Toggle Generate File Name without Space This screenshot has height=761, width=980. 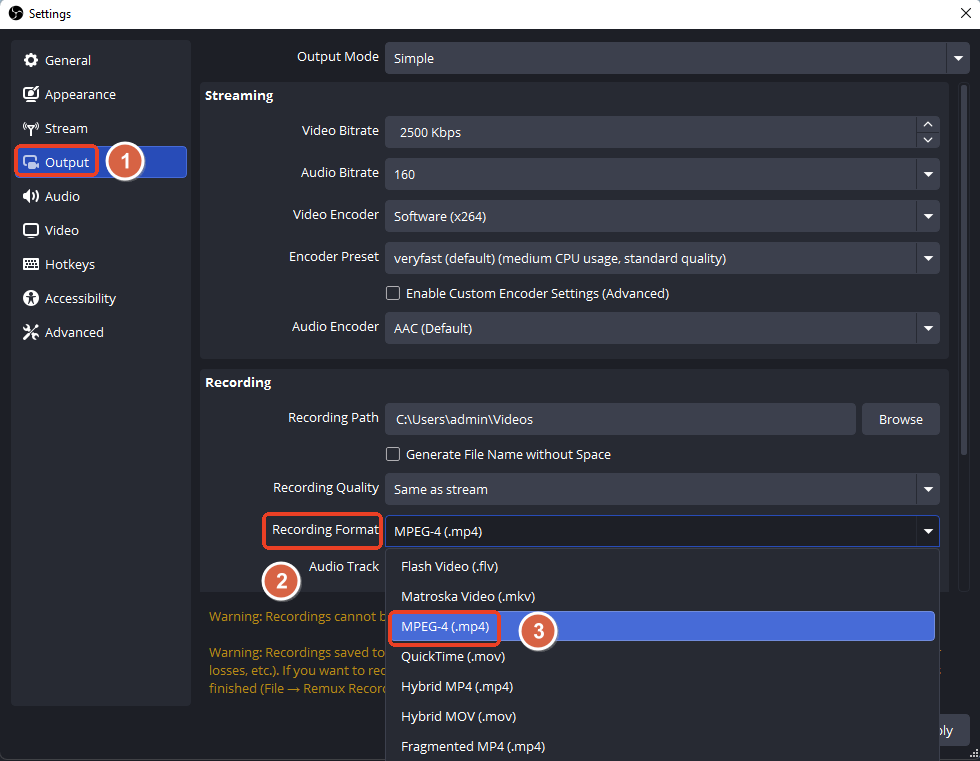point(393,454)
